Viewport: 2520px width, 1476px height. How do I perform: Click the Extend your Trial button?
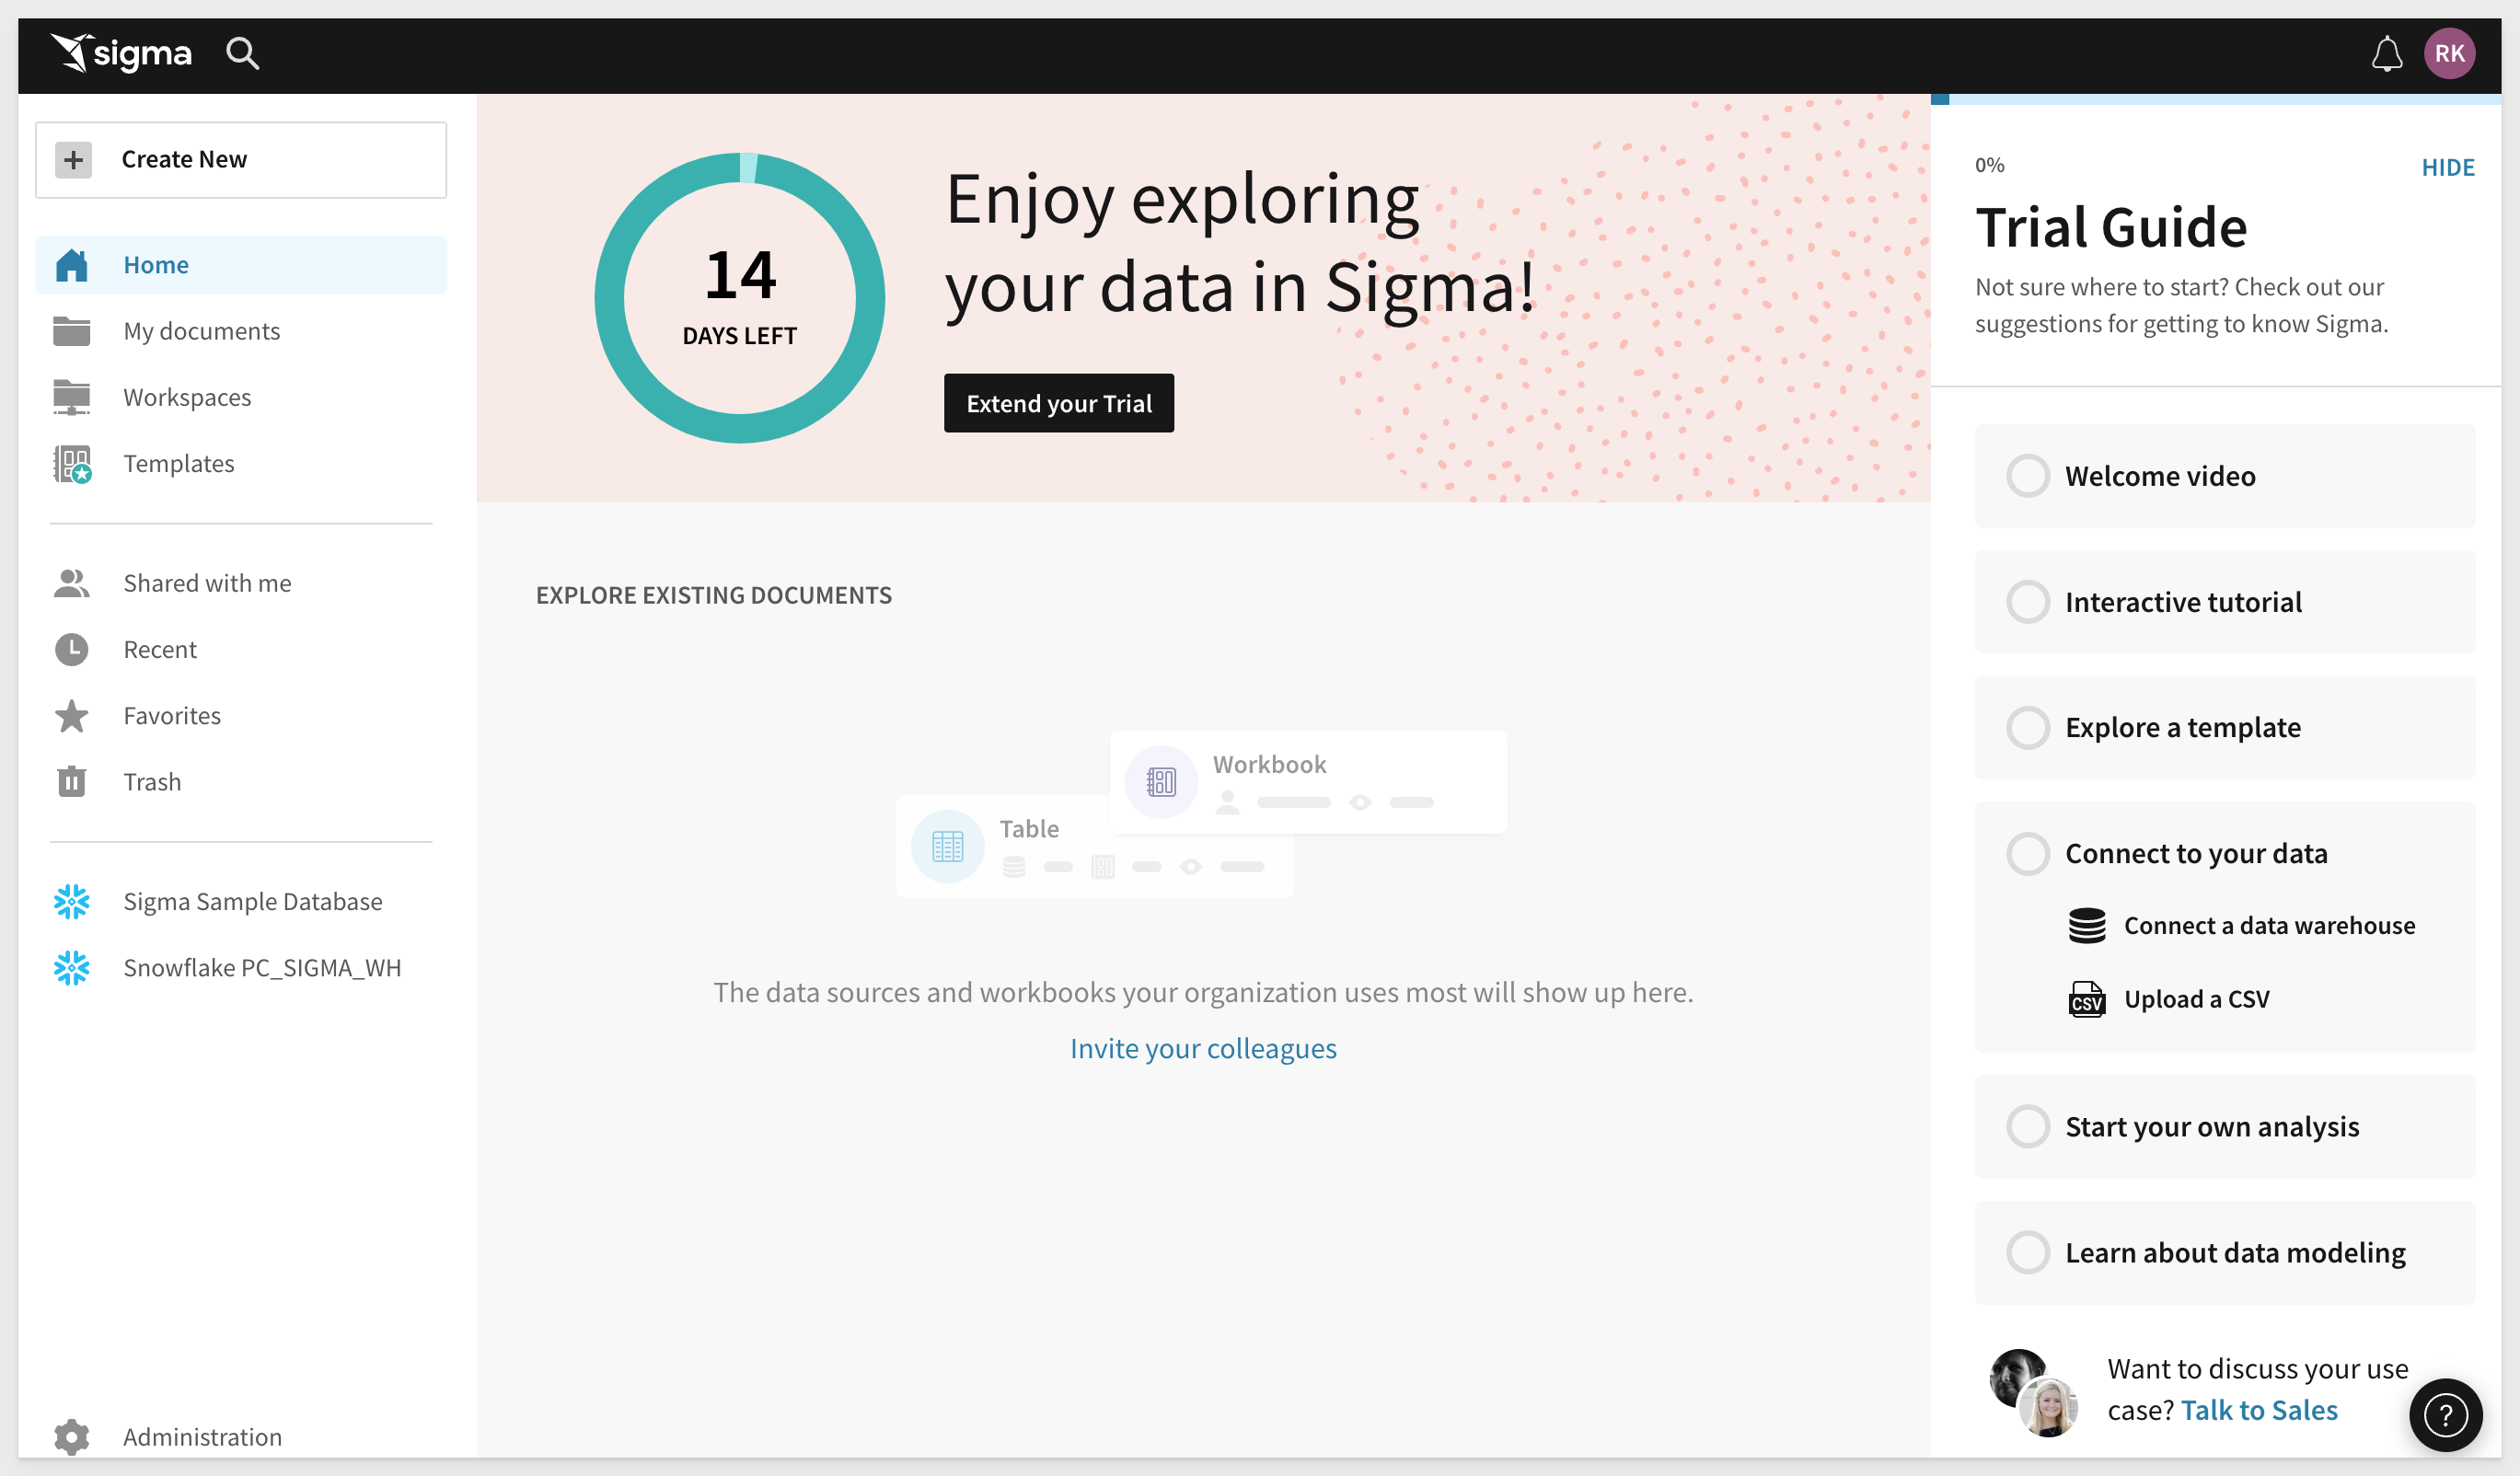[x=1058, y=404]
